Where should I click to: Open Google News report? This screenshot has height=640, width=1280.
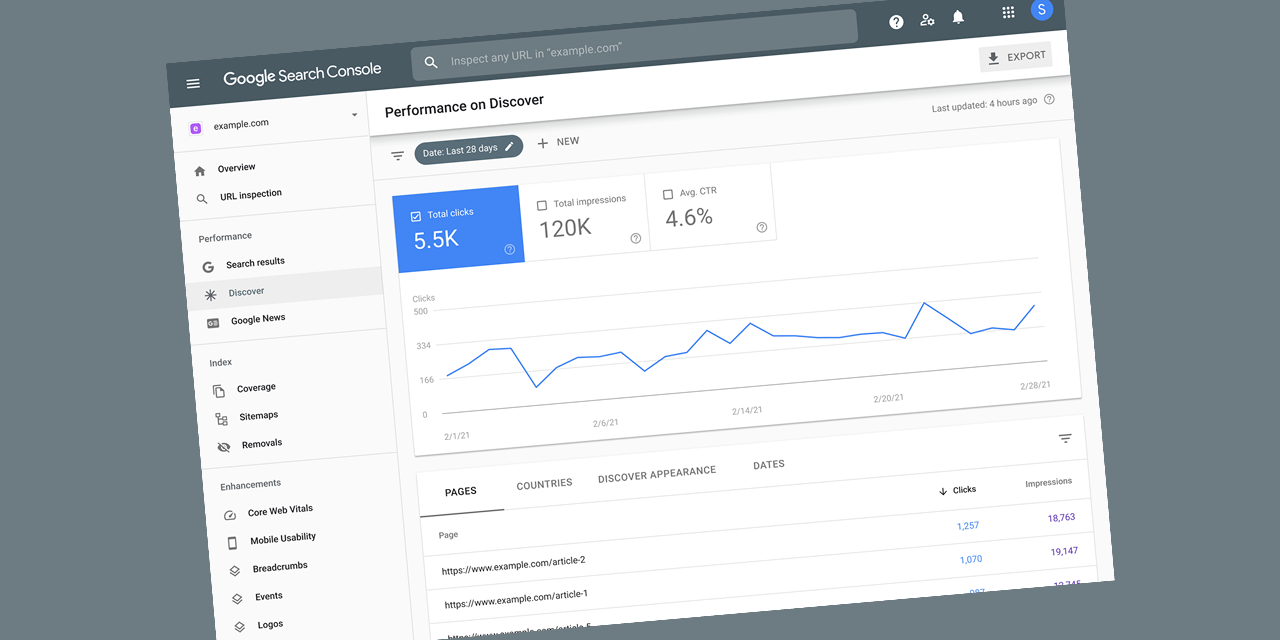coord(258,319)
